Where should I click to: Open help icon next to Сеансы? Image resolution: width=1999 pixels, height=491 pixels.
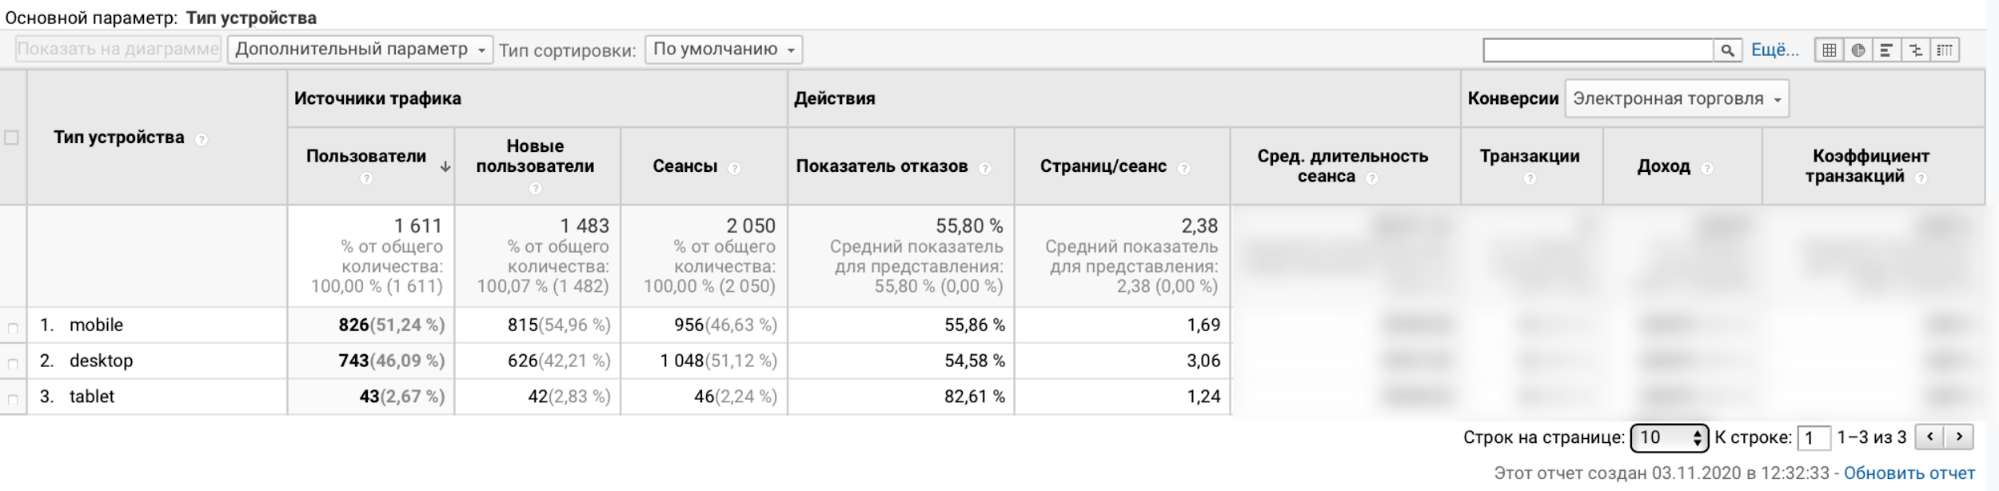pos(734,168)
